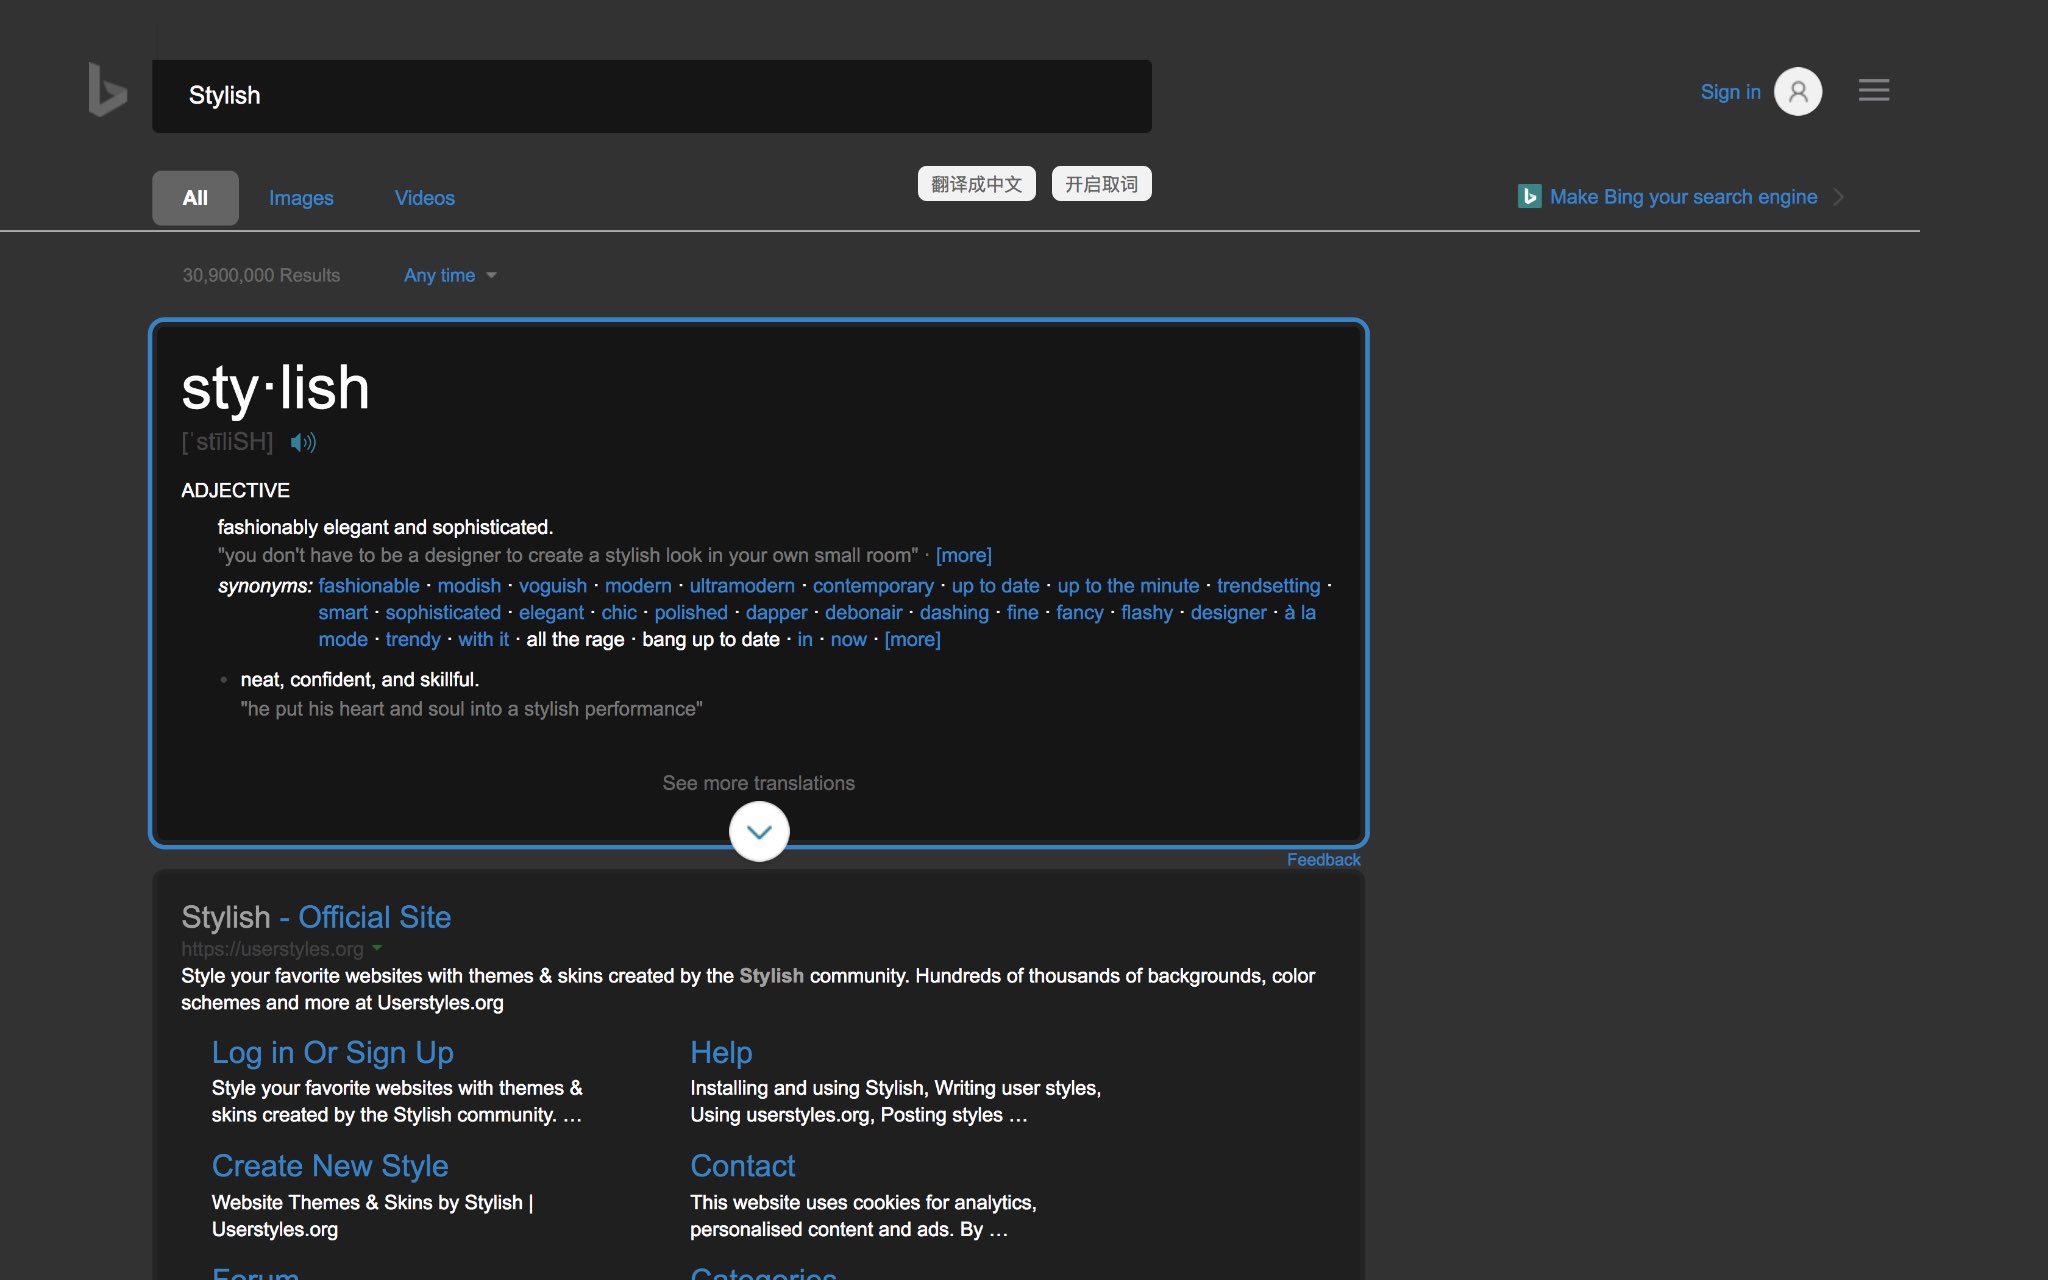The width and height of the screenshot is (2048, 1280).
Task: Click the green dropdown arrow next to userstyles.org URL
Action: 378,949
